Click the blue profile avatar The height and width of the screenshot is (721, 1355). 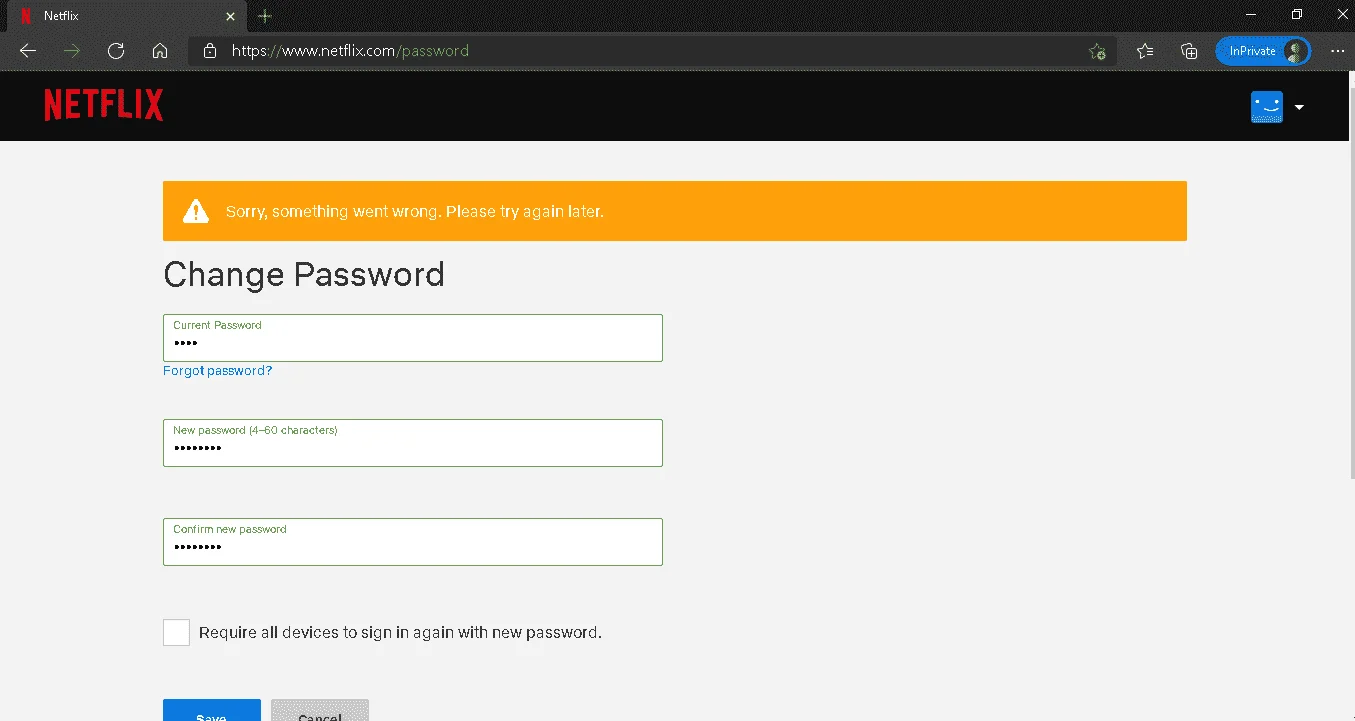[1267, 107]
